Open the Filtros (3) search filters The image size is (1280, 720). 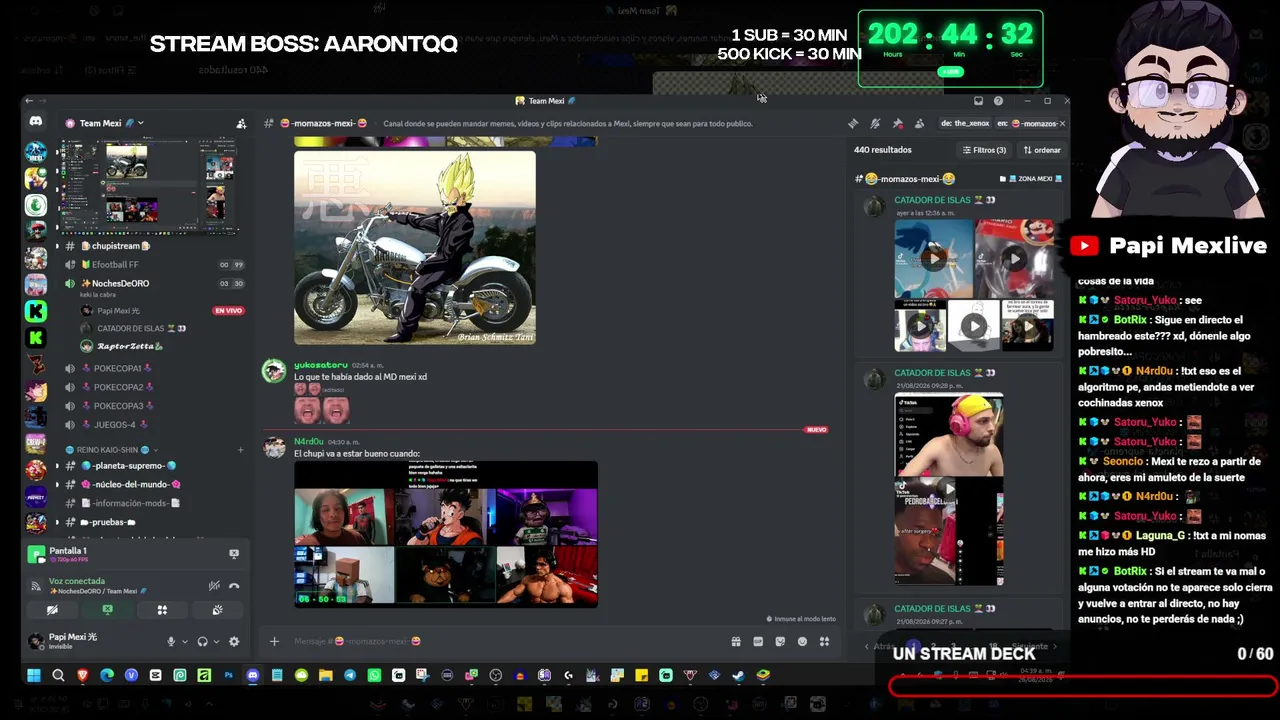pyautogui.click(x=984, y=150)
